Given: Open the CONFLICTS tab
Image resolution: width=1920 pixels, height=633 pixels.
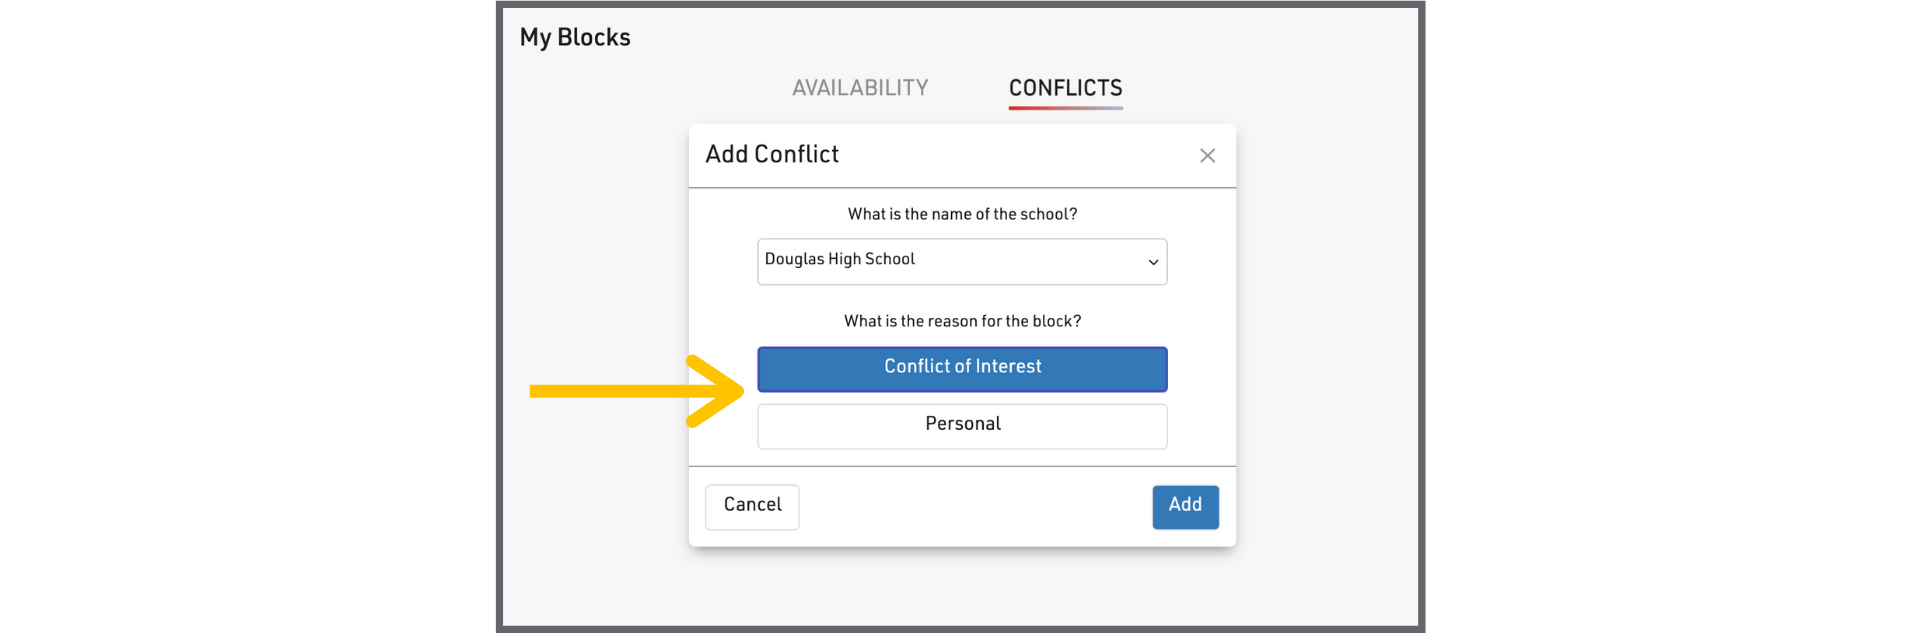Looking at the screenshot, I should pos(1065,88).
